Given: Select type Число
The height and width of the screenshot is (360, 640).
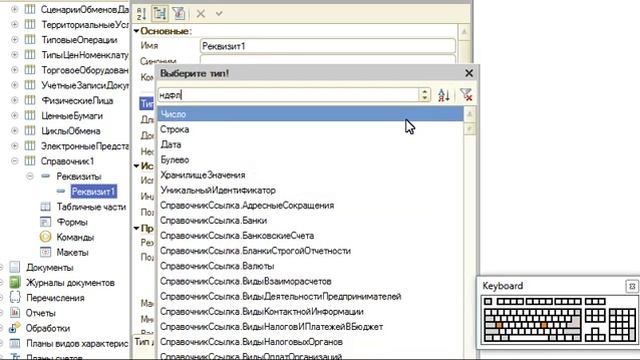Looking at the screenshot, I should 310,114.
